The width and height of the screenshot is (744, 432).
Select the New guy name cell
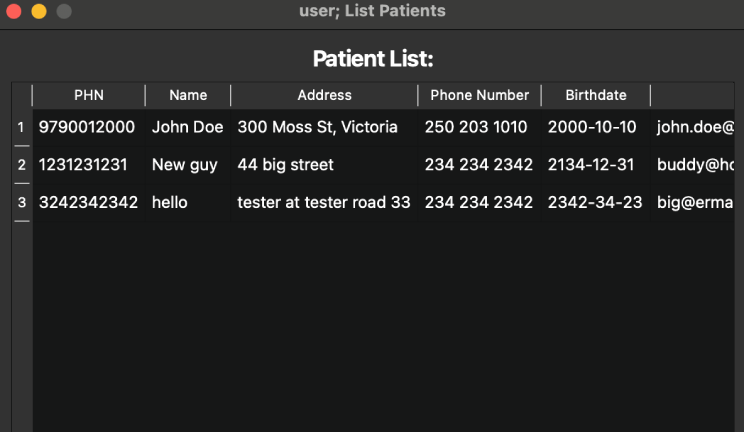tap(188, 165)
